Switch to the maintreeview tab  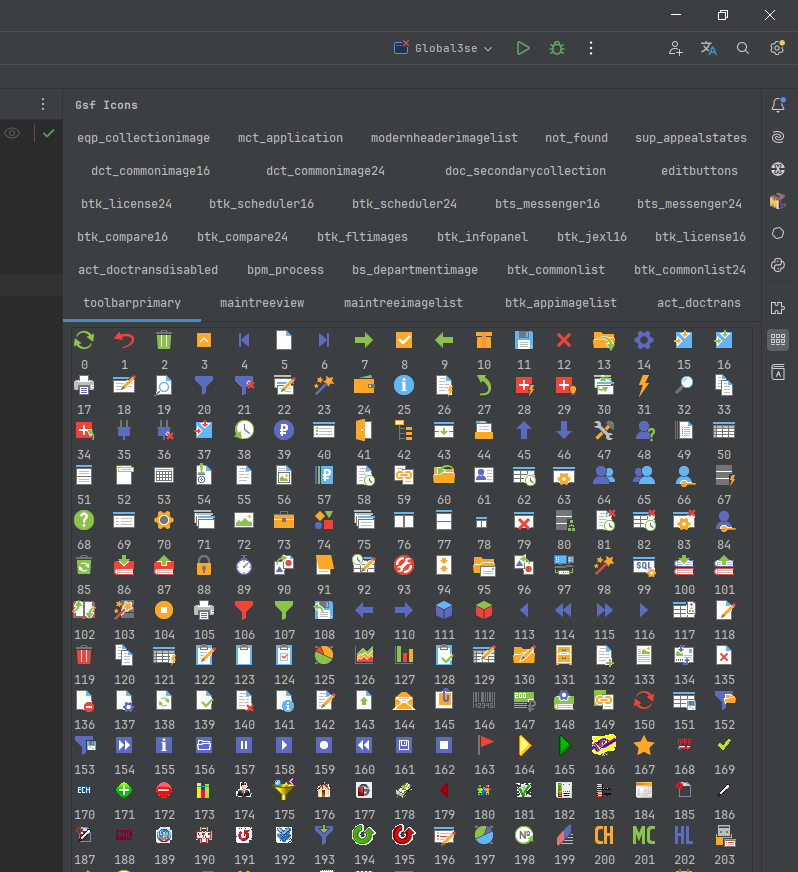[x=262, y=302]
